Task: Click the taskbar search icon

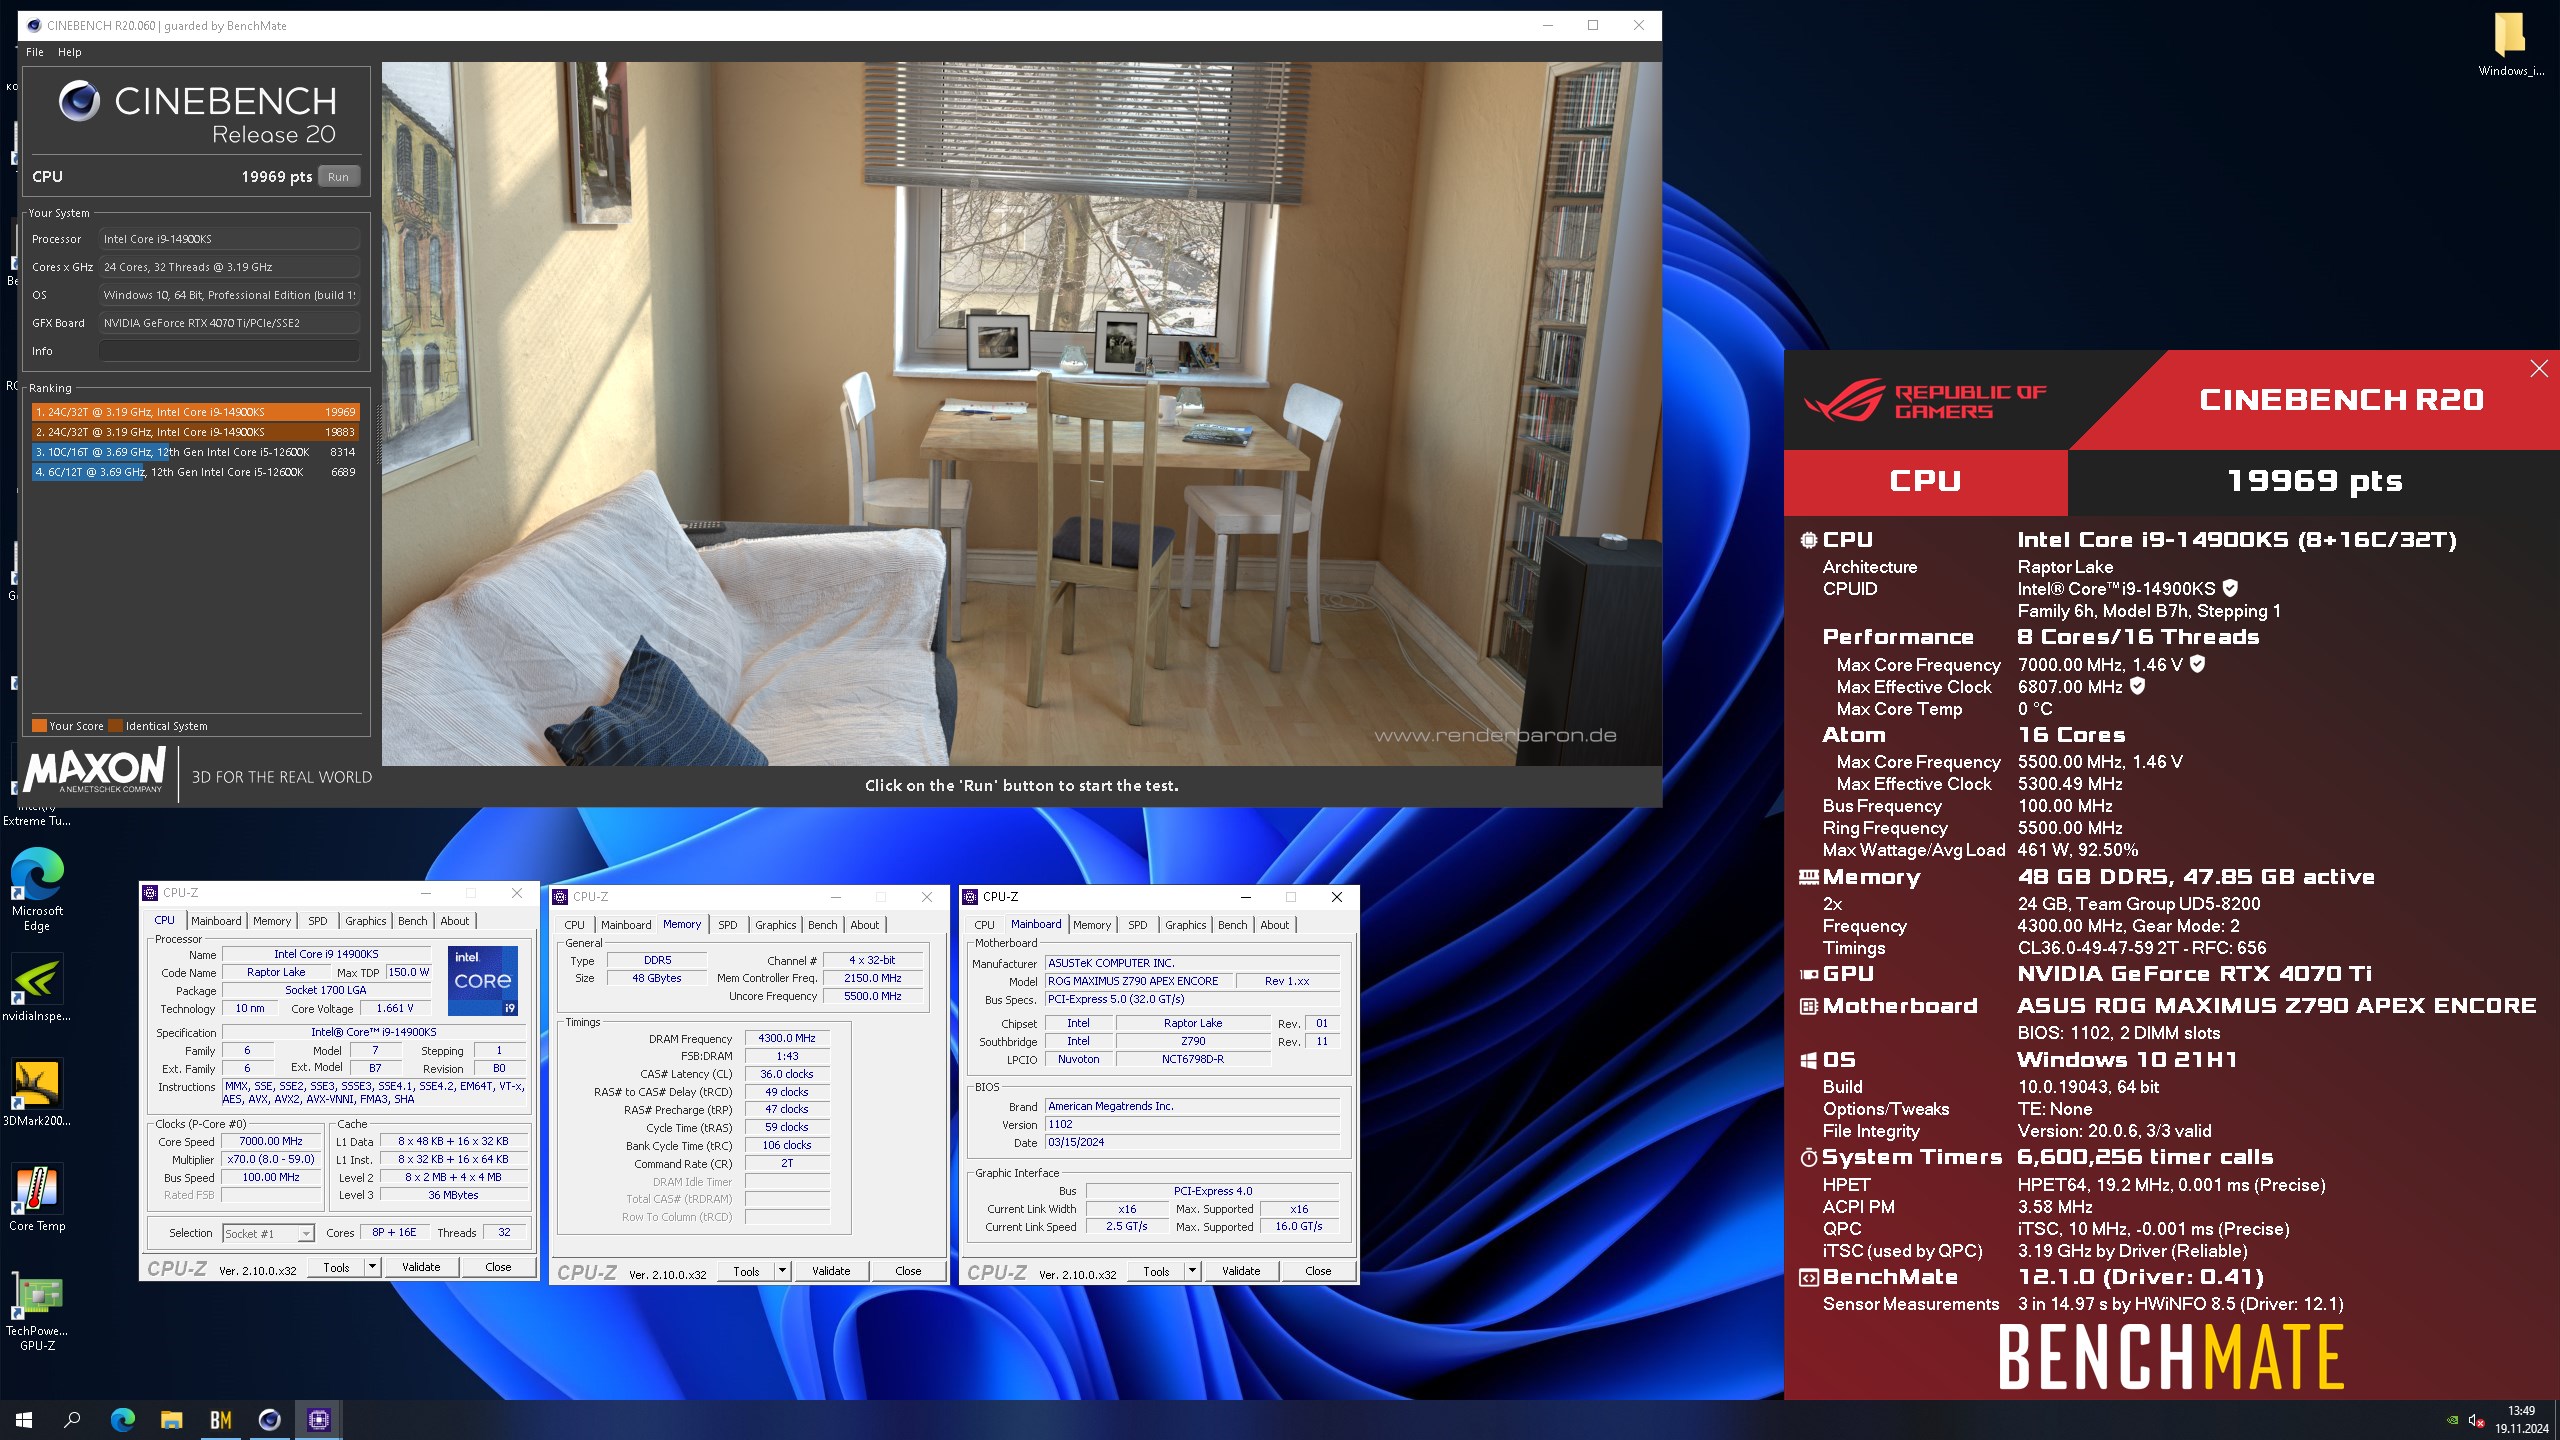Action: pyautogui.click(x=72, y=1420)
